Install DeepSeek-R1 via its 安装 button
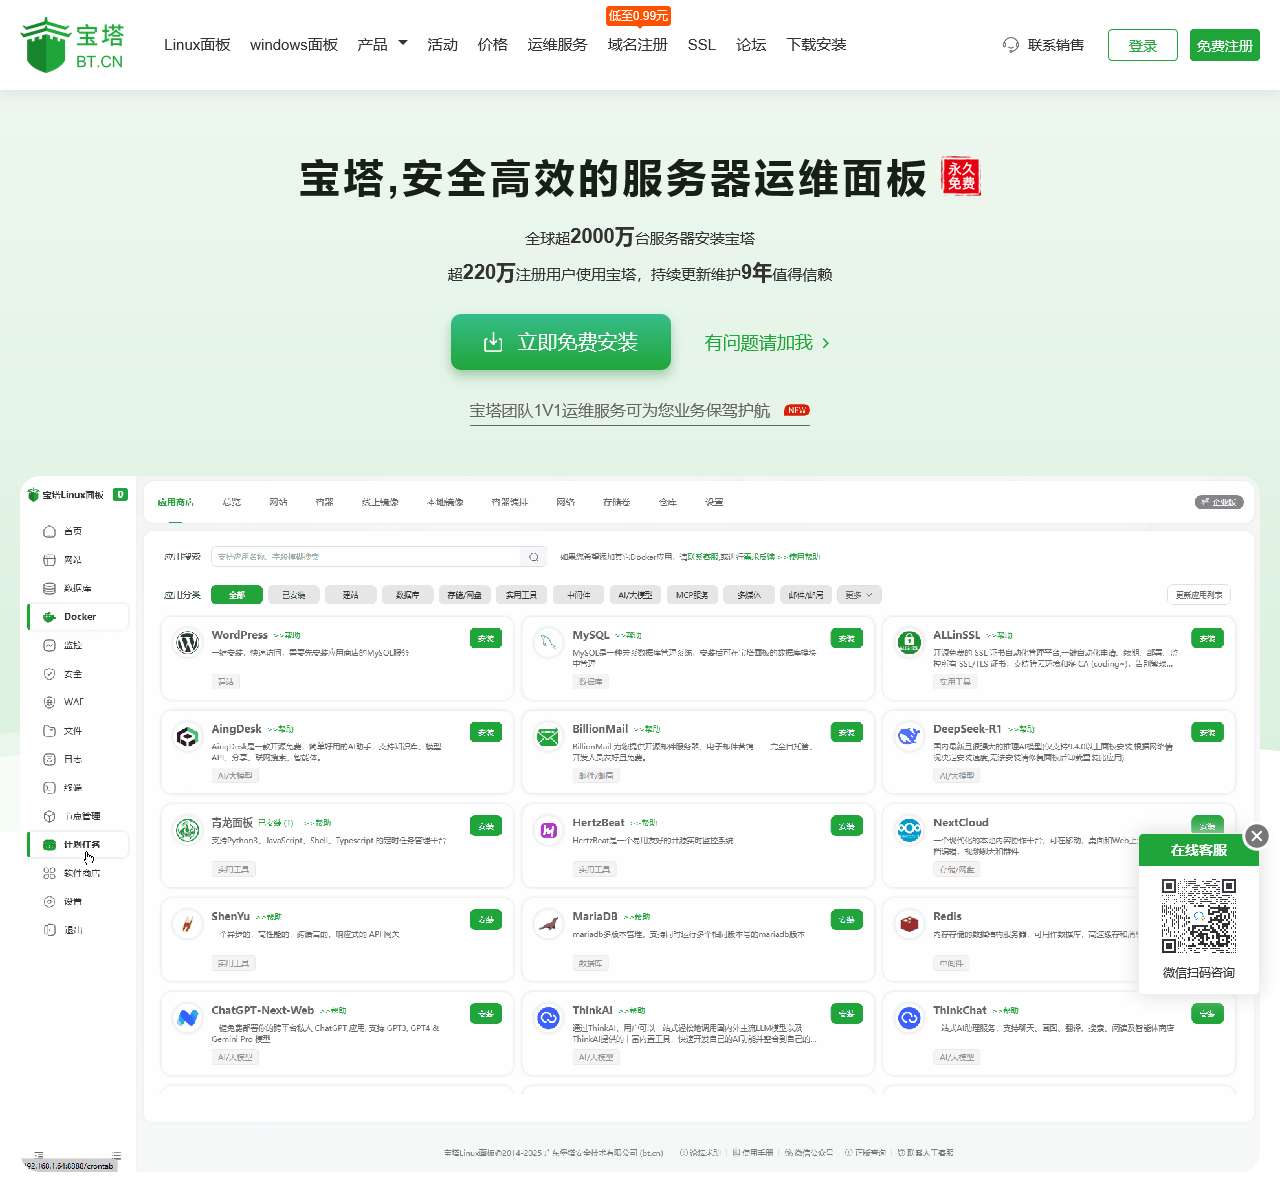The image size is (1280, 1195). pyautogui.click(x=1207, y=732)
